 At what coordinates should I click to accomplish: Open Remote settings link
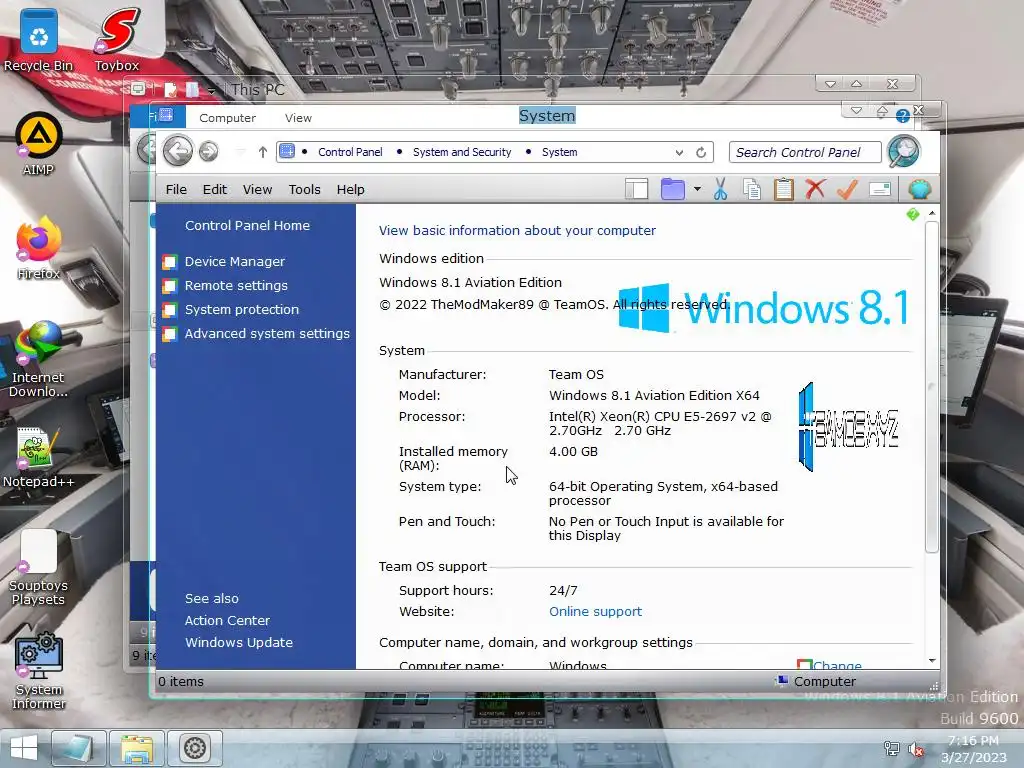[236, 285]
